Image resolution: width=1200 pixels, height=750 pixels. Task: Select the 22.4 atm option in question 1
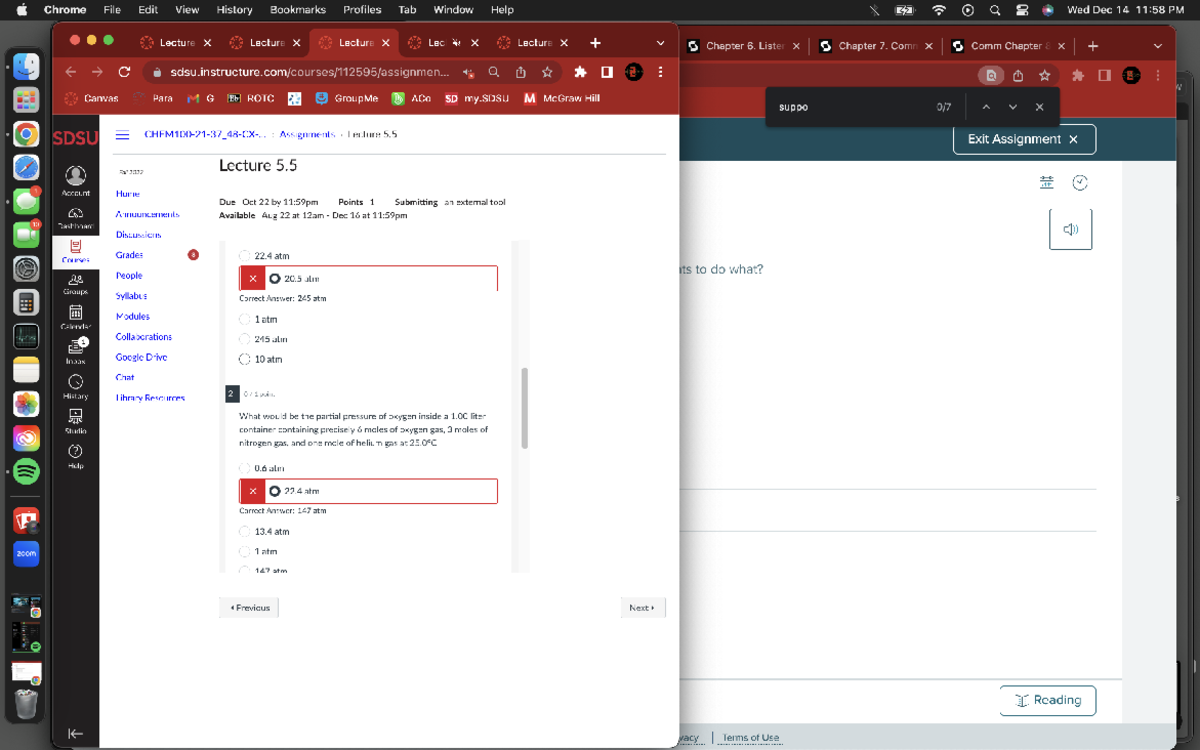[x=245, y=256]
